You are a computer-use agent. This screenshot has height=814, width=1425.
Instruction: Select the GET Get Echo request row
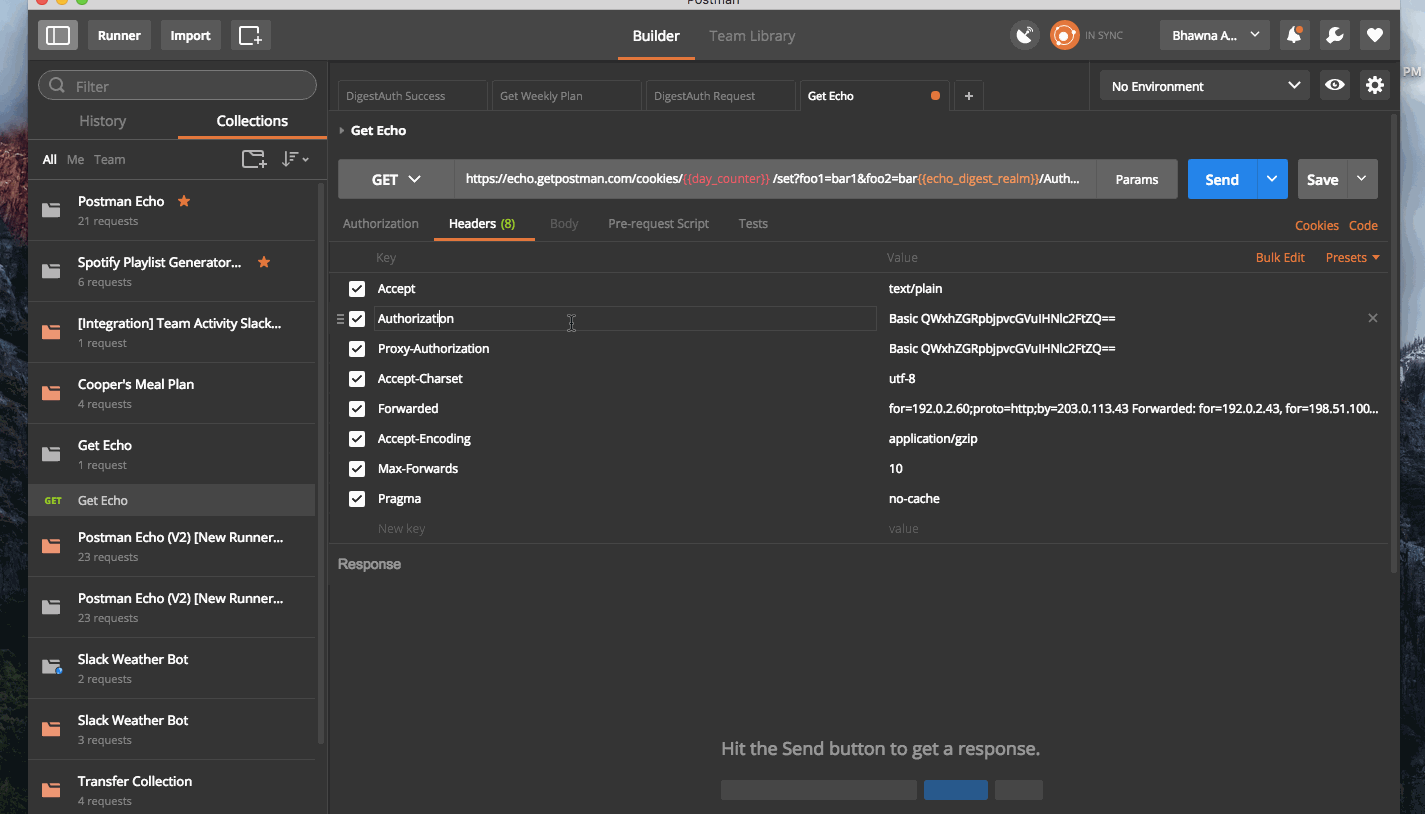pos(172,501)
